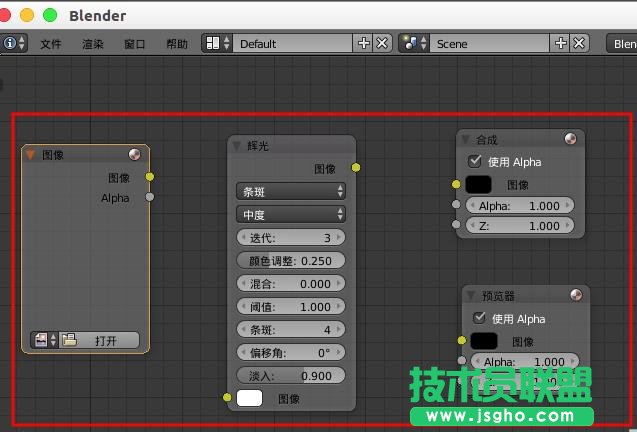Viewport: 637px width, 432px height.
Task: Open white color swatch in 辉光 node
Action: point(249,398)
